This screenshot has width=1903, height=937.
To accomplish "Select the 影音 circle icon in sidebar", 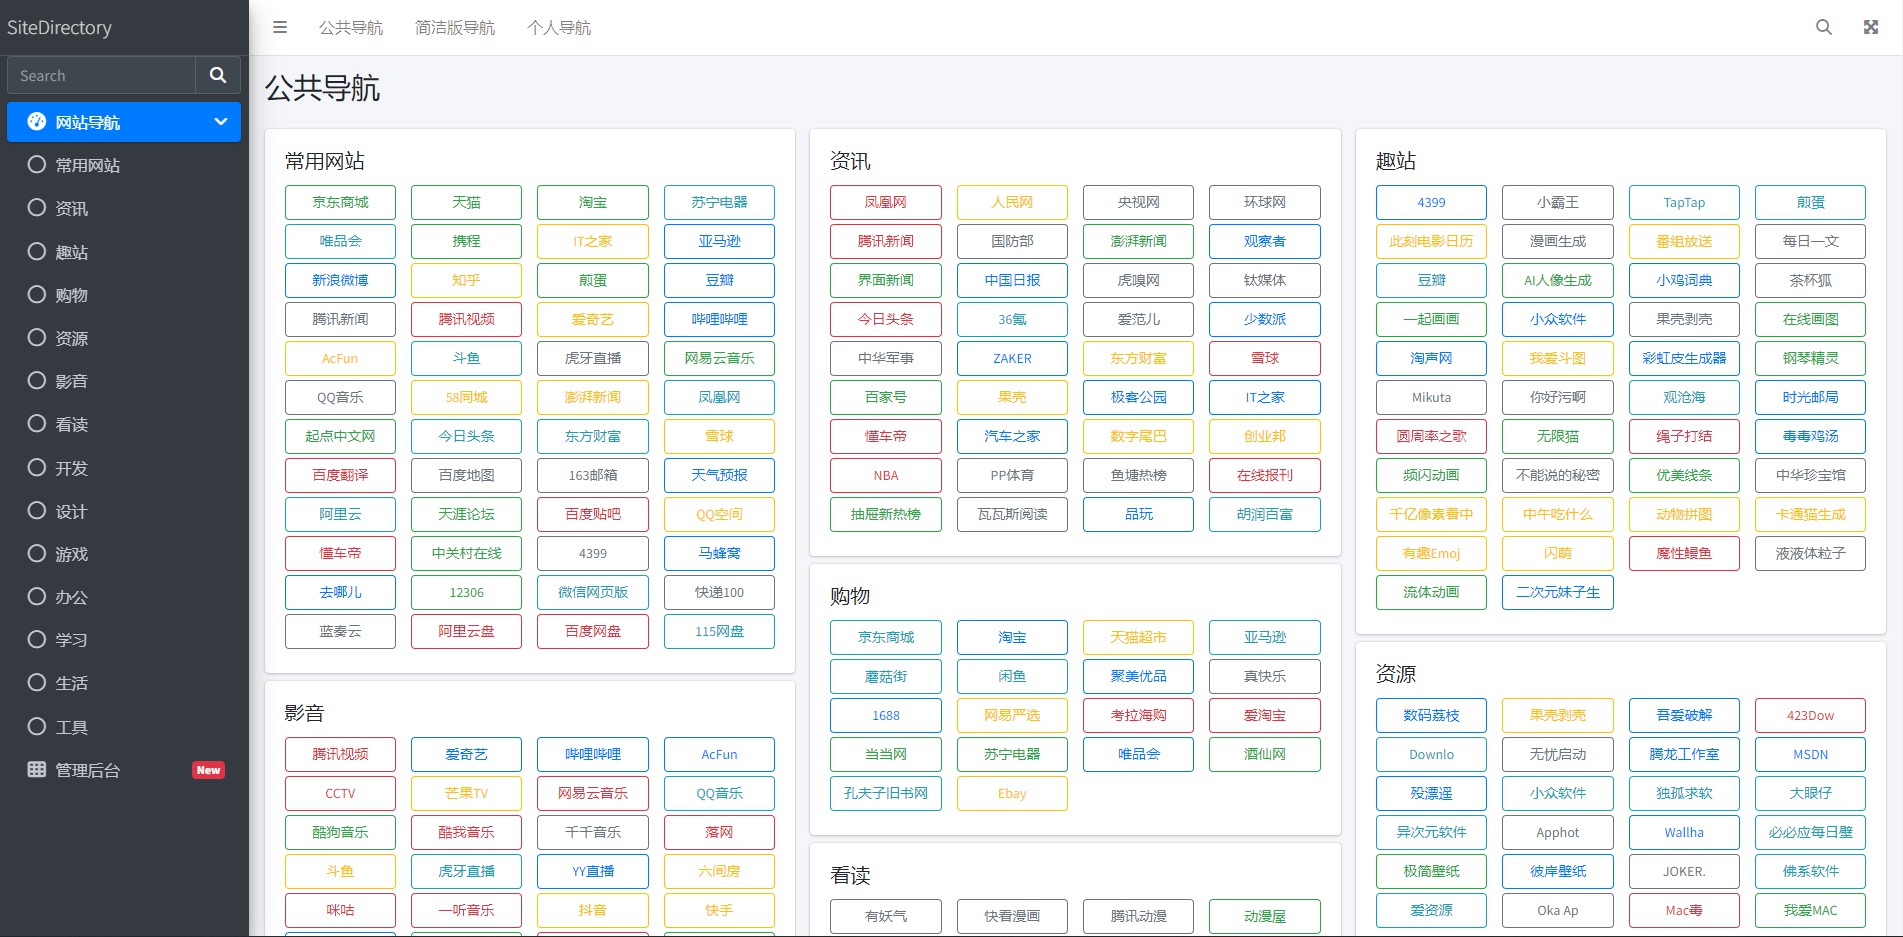I will point(37,380).
